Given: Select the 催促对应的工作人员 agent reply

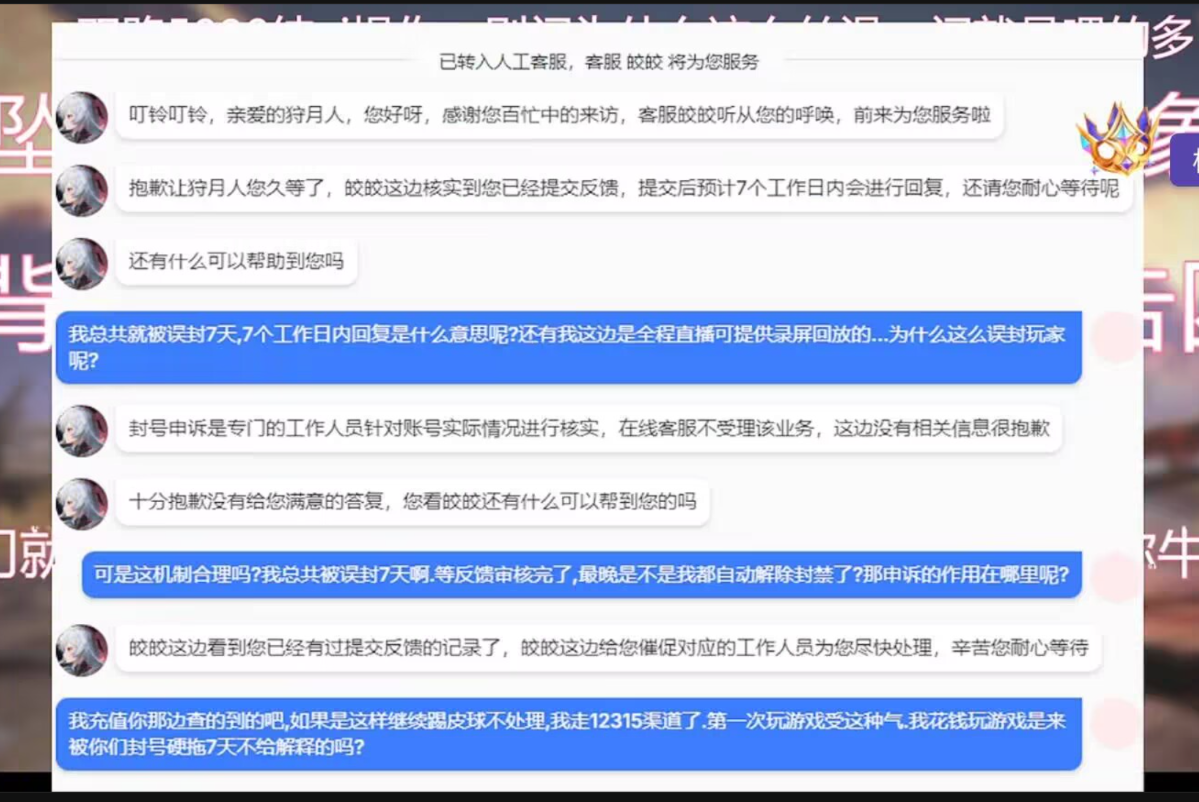Looking at the screenshot, I should coord(608,648).
